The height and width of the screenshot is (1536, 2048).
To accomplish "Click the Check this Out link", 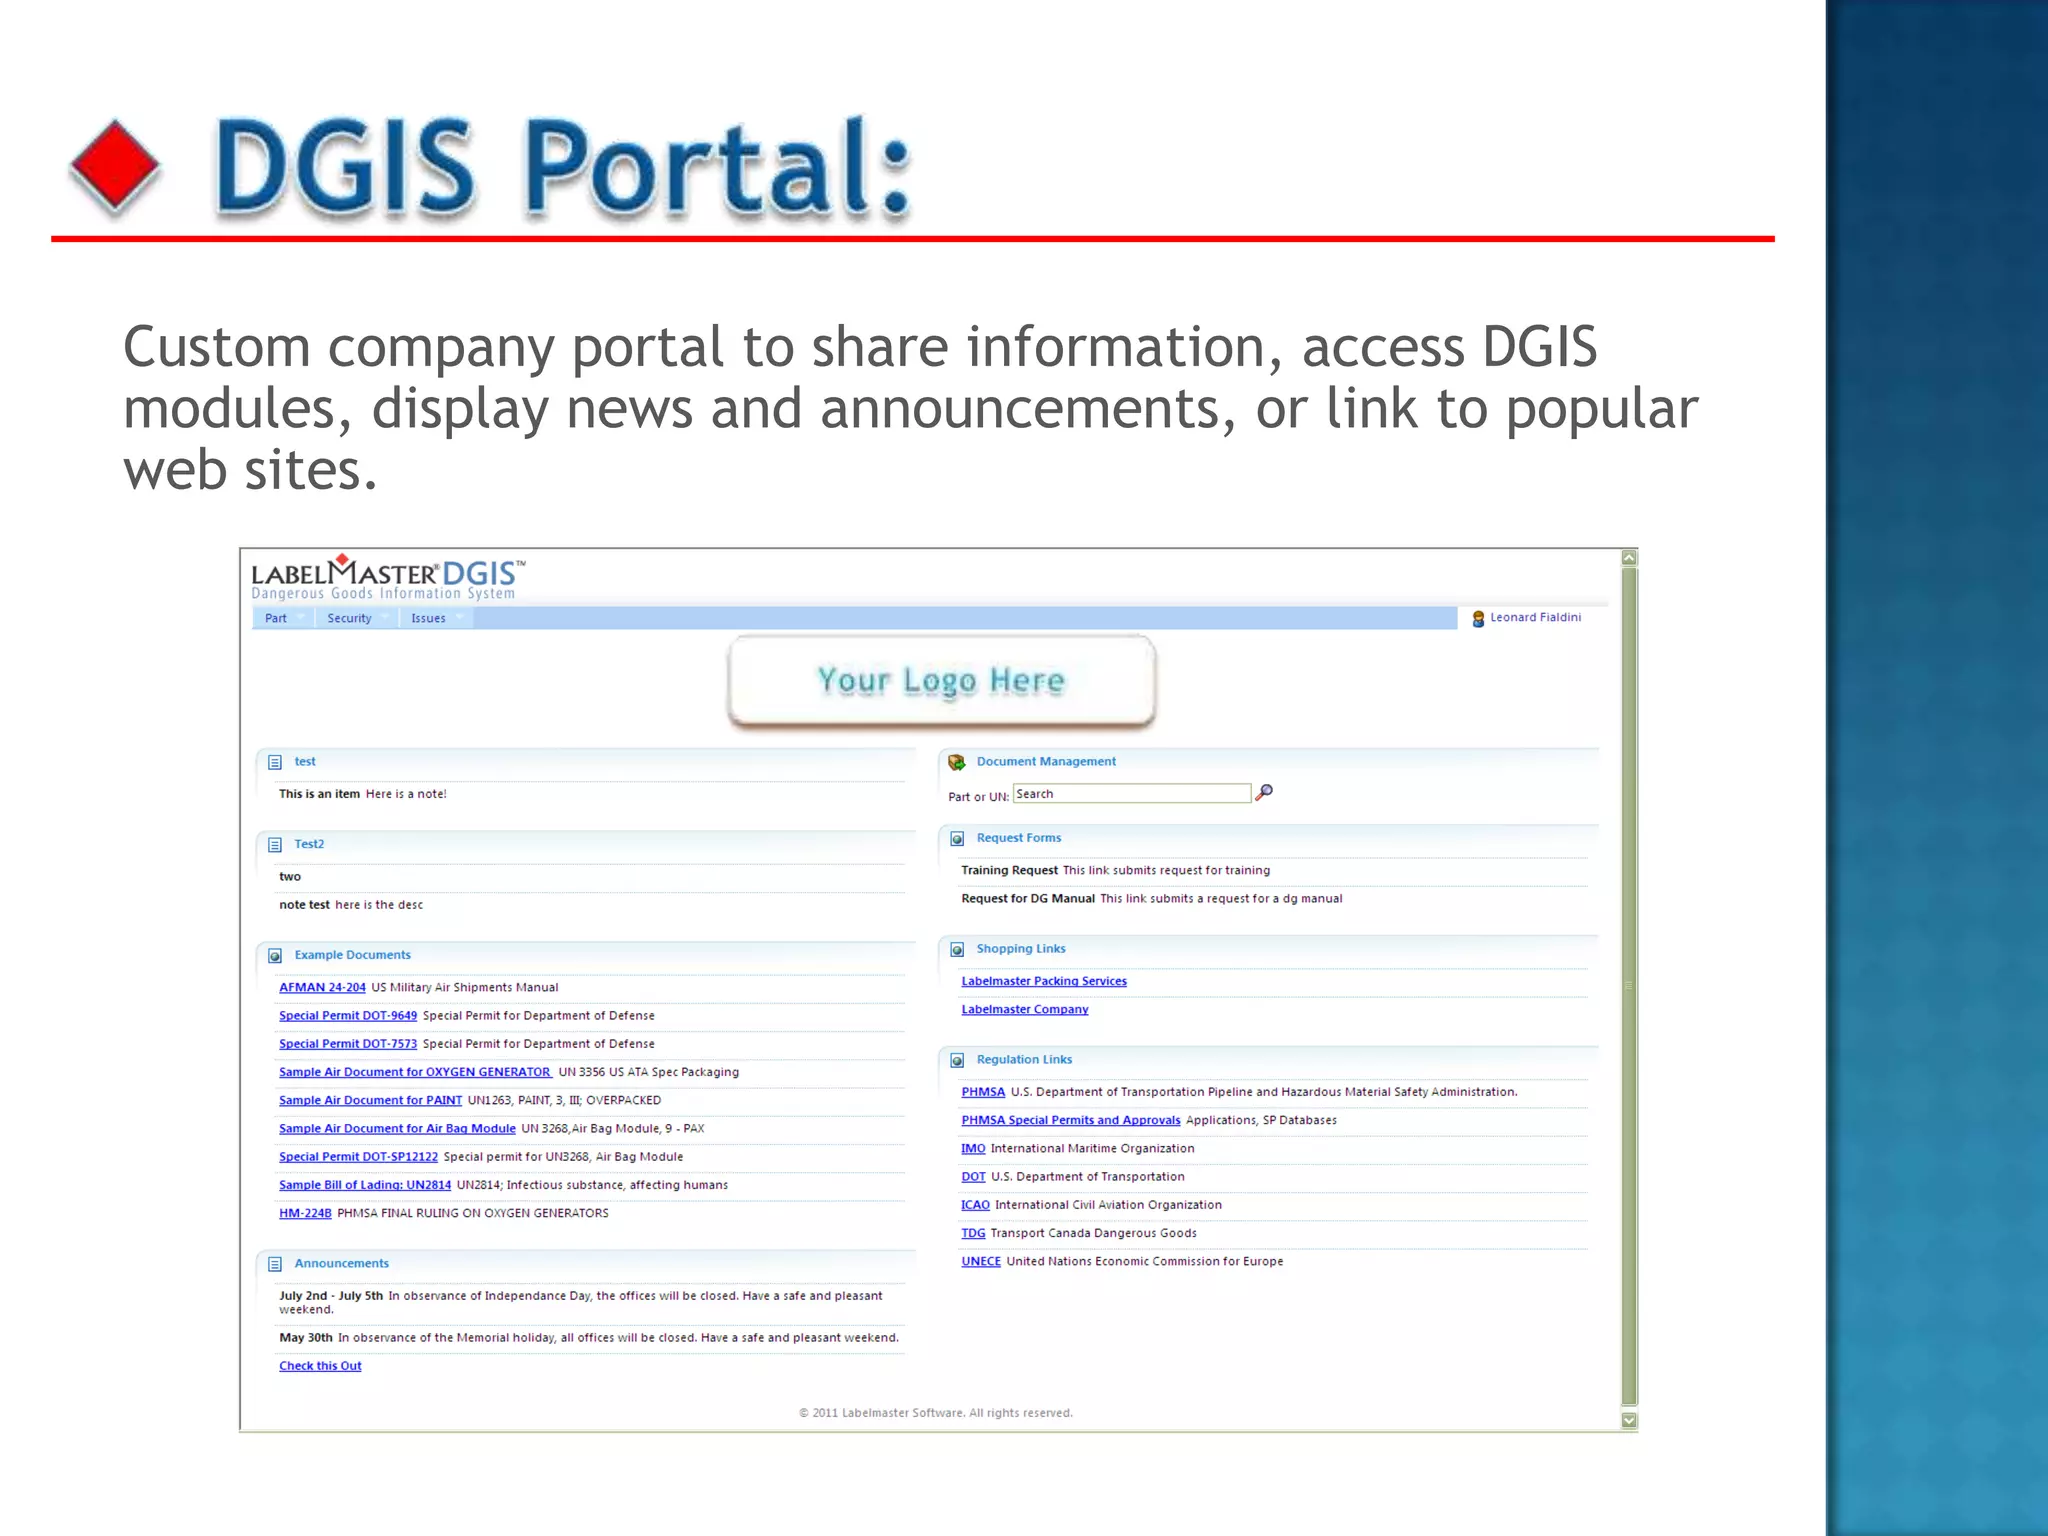I will pos(320,1366).
